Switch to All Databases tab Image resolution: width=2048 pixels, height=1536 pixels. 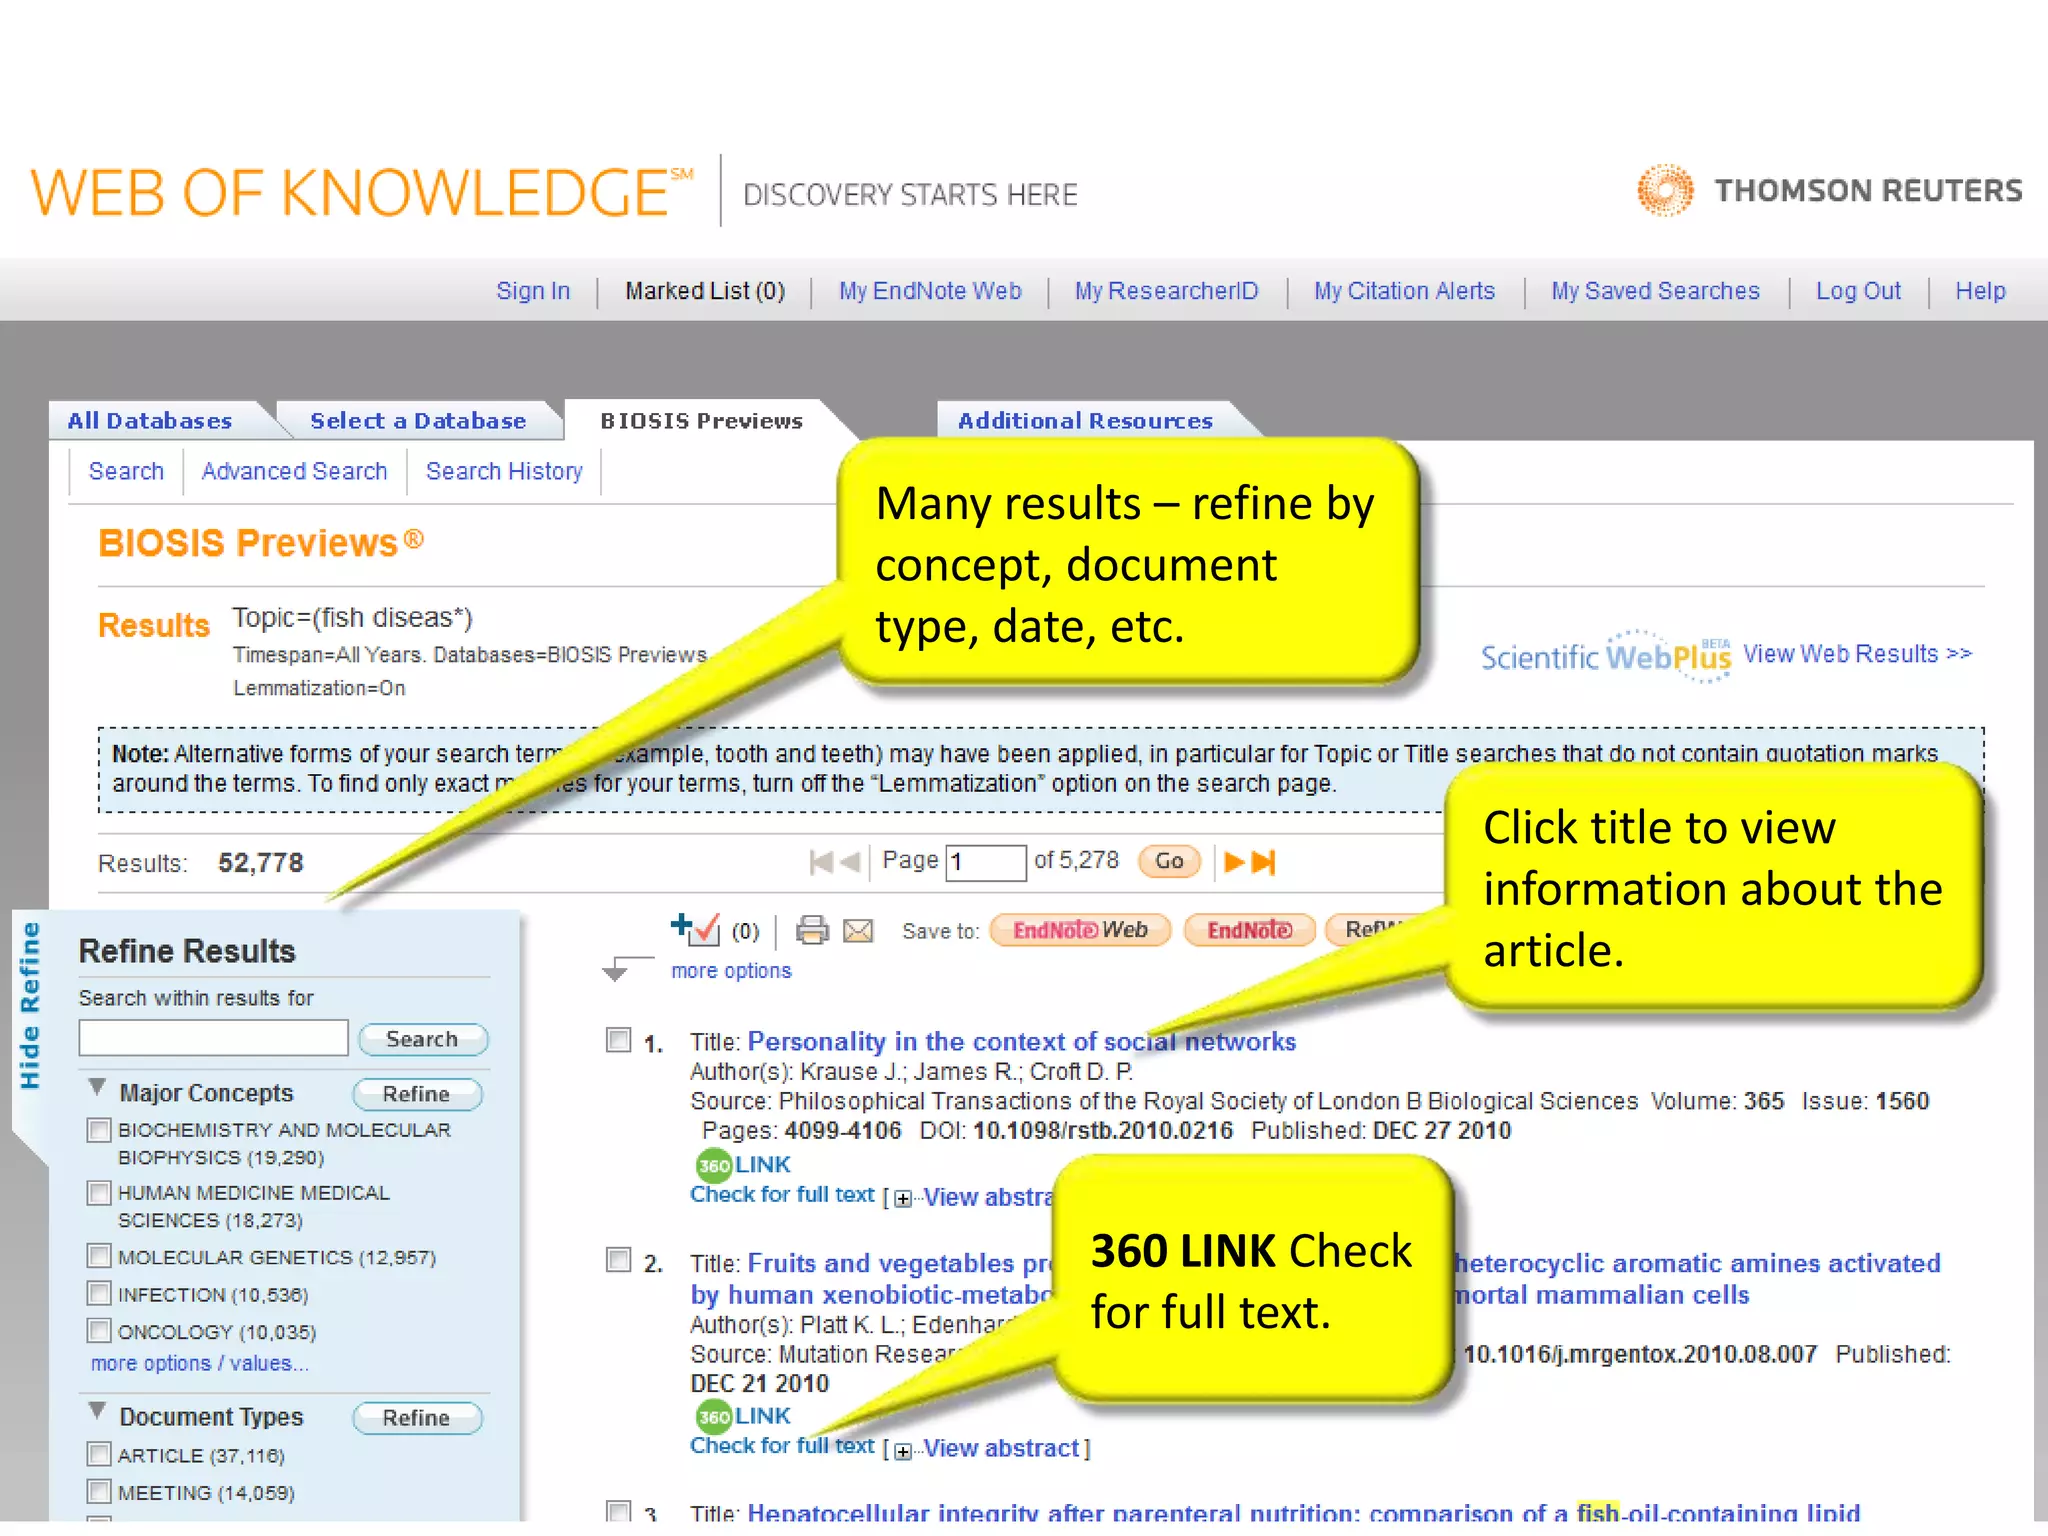click(x=150, y=421)
